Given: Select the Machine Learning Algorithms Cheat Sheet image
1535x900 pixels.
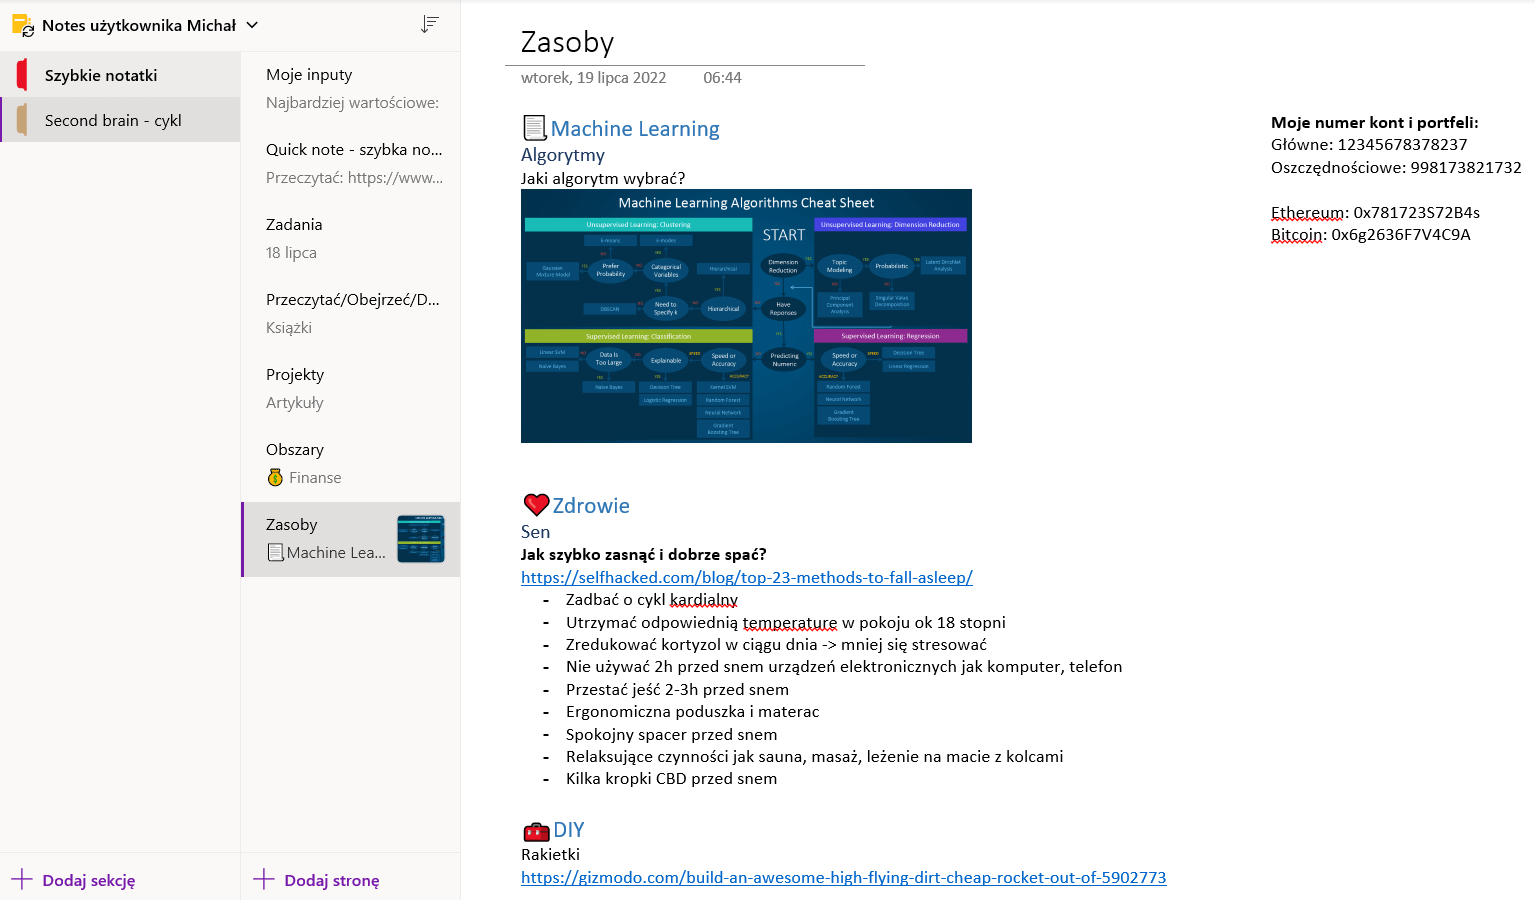Looking at the screenshot, I should (746, 316).
